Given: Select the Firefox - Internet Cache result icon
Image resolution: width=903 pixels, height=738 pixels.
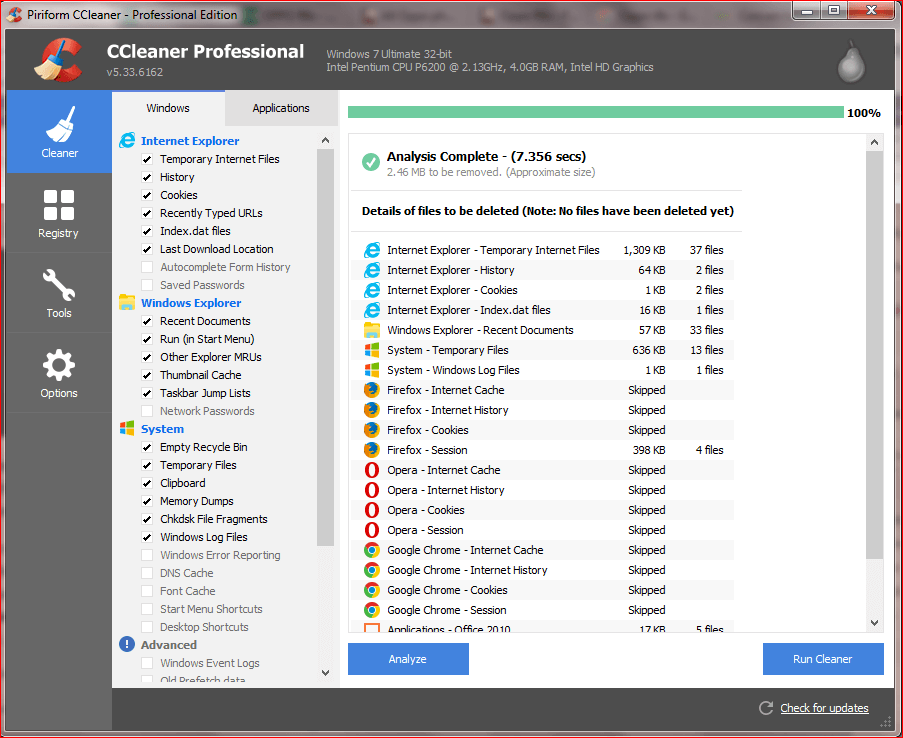Looking at the screenshot, I should (372, 390).
